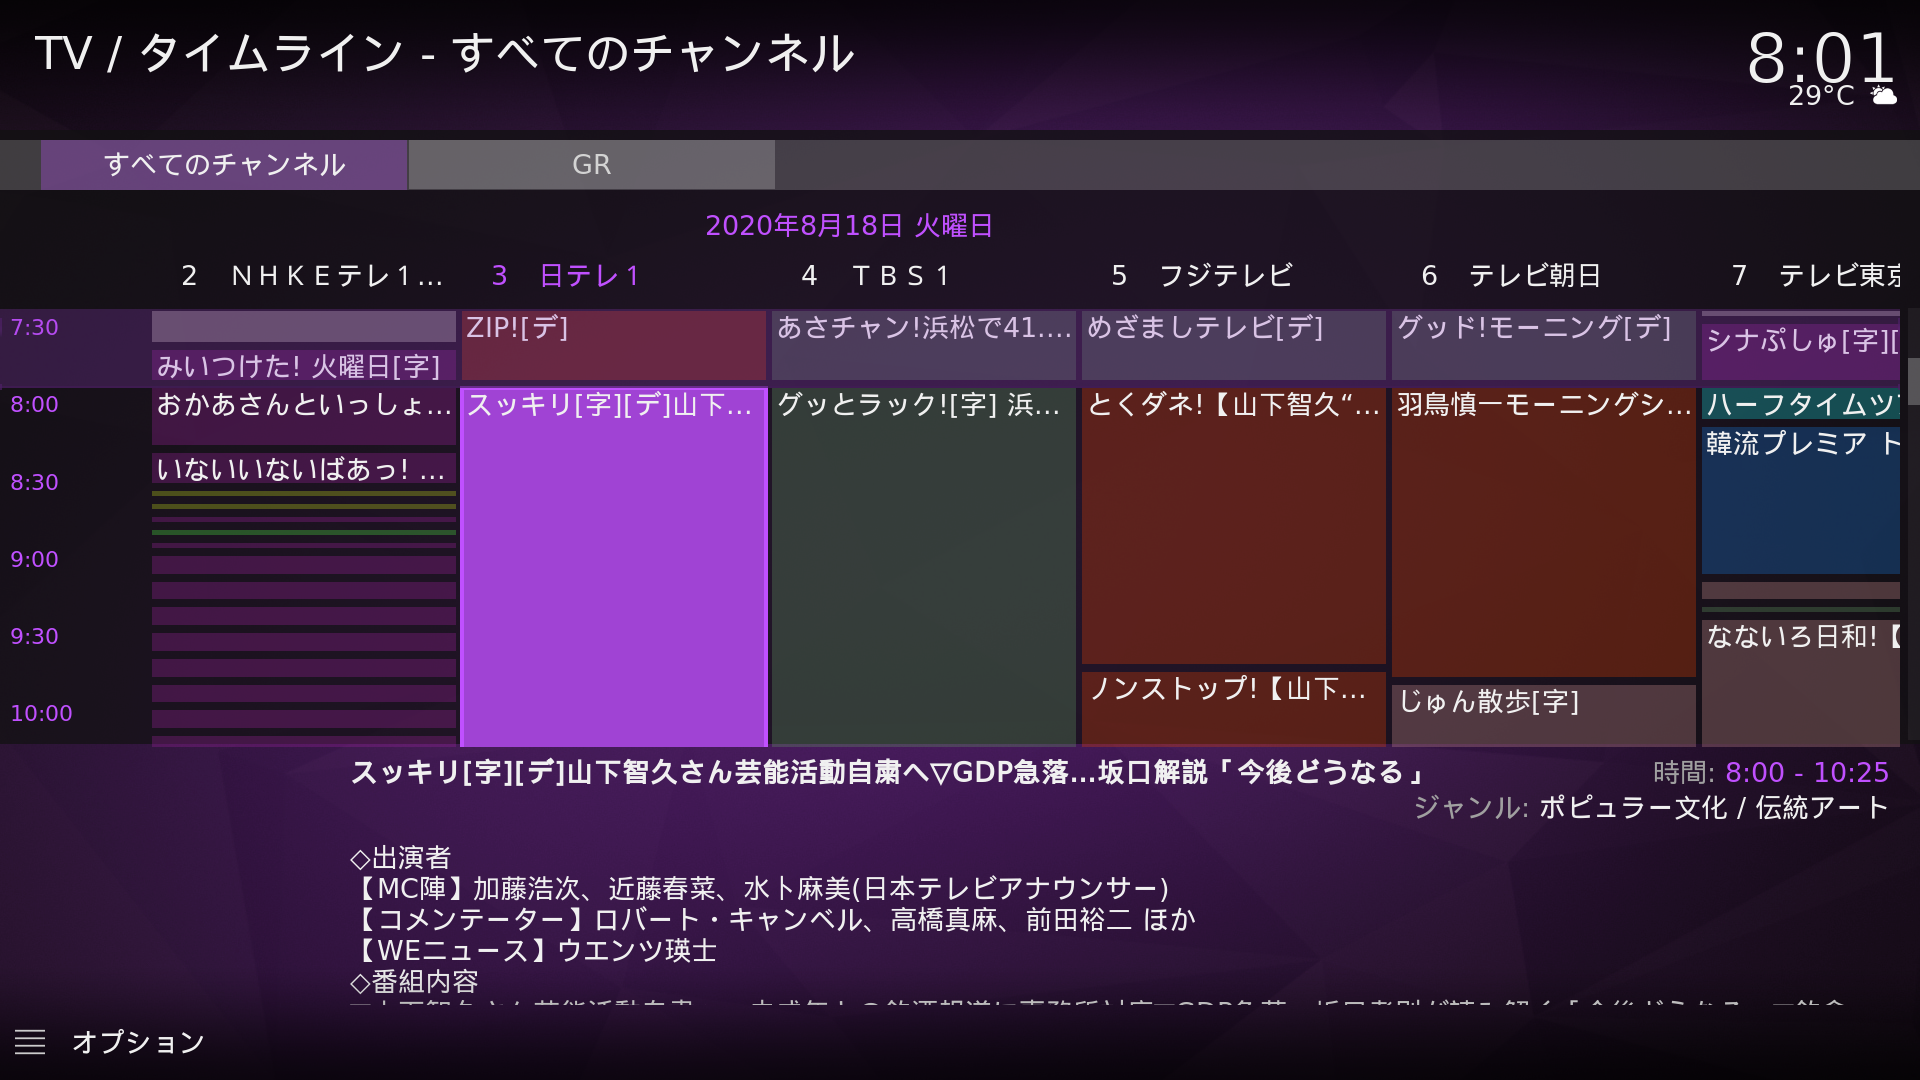Switch to the GR channel group tab
1920x1080 pixels.
[591, 164]
